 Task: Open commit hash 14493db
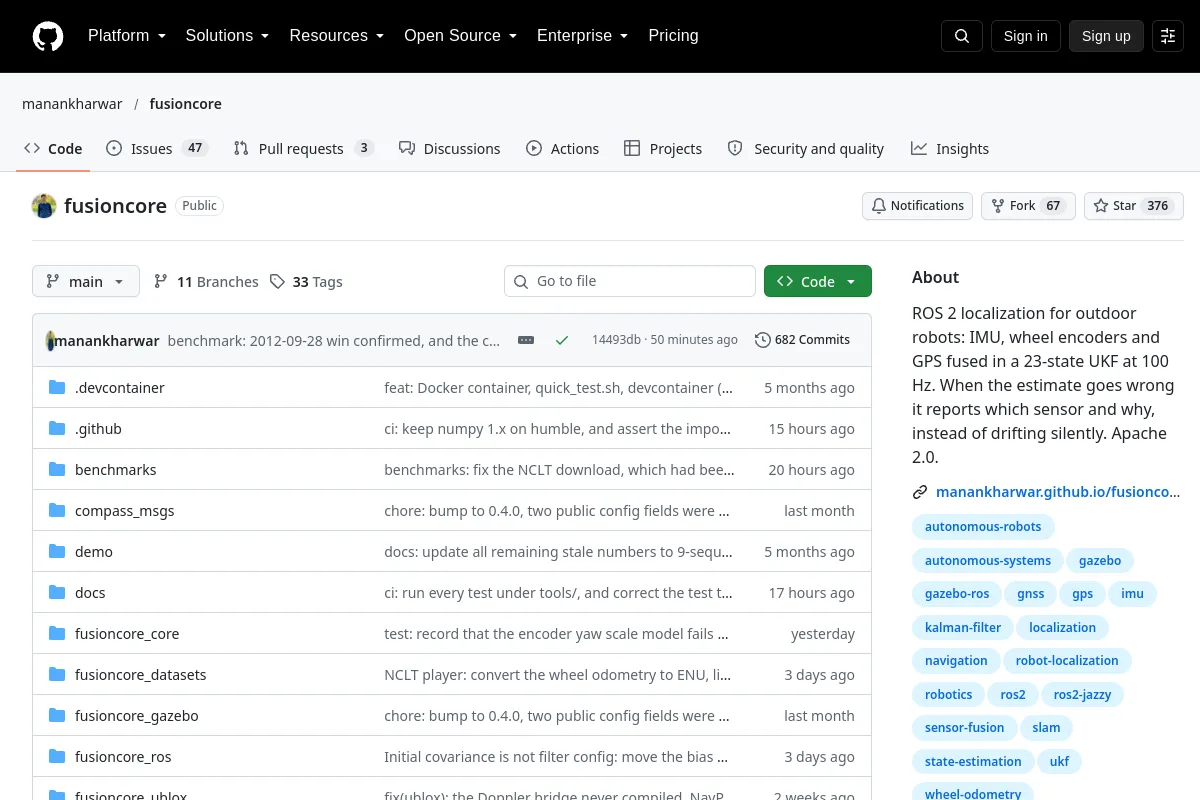click(x=616, y=340)
